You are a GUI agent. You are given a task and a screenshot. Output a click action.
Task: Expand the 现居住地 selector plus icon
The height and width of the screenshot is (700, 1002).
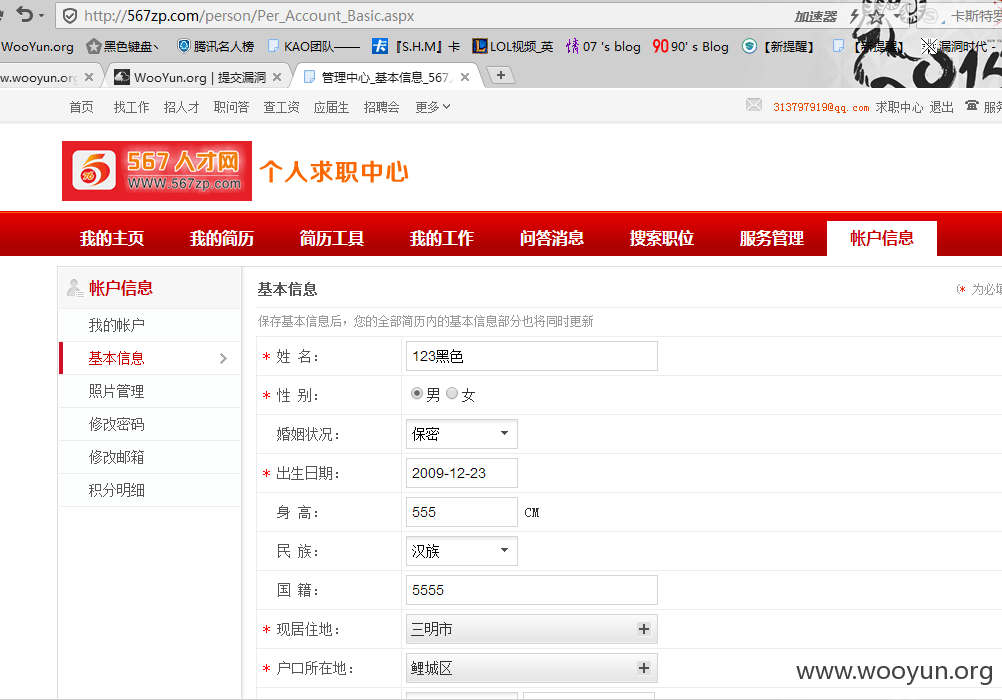pyautogui.click(x=644, y=629)
